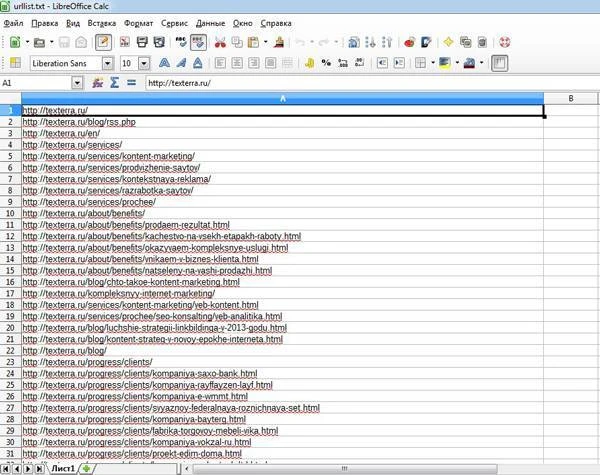This screenshot has height=475, width=600.
Task: Open the font size dropdown
Action: point(144,63)
